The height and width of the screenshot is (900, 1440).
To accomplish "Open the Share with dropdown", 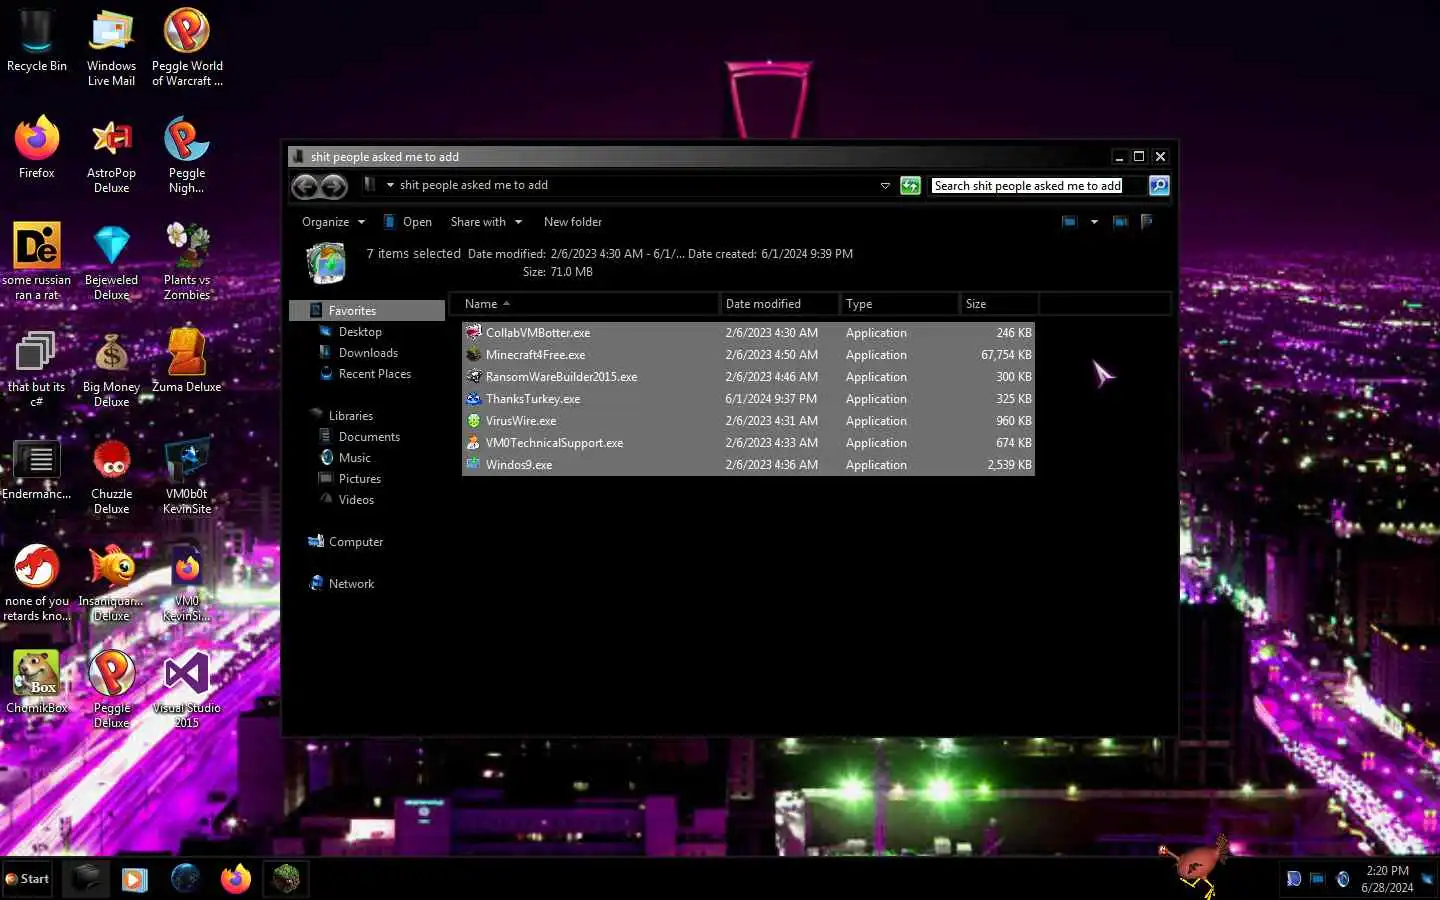I will [x=486, y=222].
